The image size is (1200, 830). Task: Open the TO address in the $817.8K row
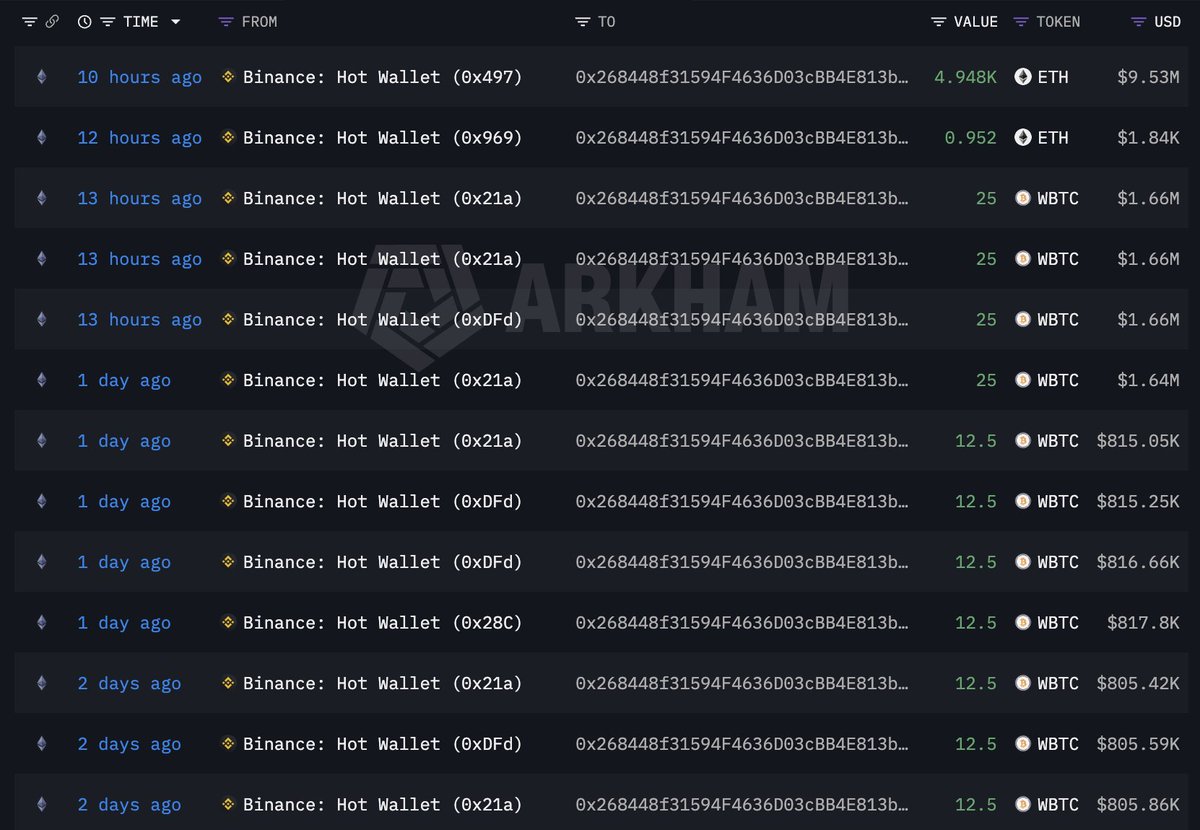click(x=742, y=622)
